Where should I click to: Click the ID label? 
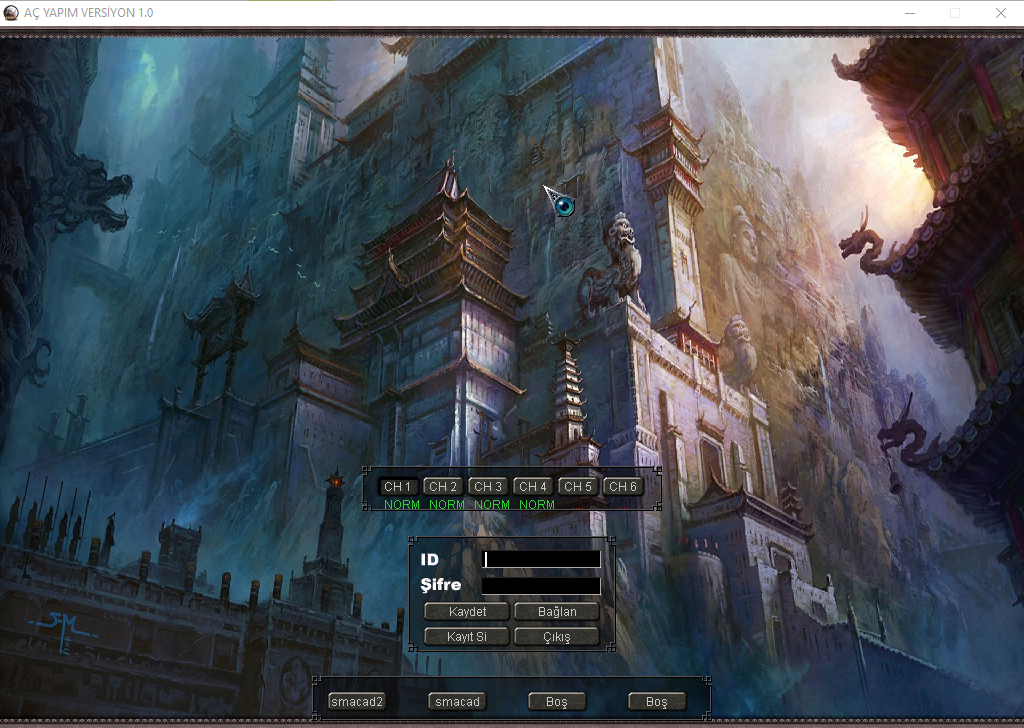[429, 560]
